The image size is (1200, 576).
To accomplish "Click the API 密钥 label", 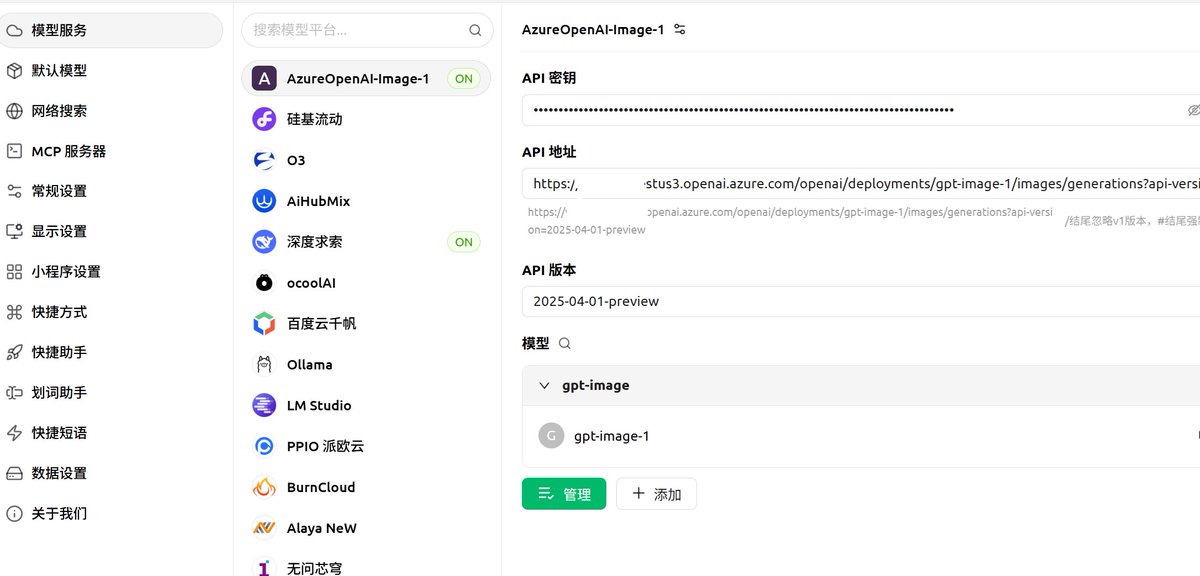I will pyautogui.click(x=549, y=78).
